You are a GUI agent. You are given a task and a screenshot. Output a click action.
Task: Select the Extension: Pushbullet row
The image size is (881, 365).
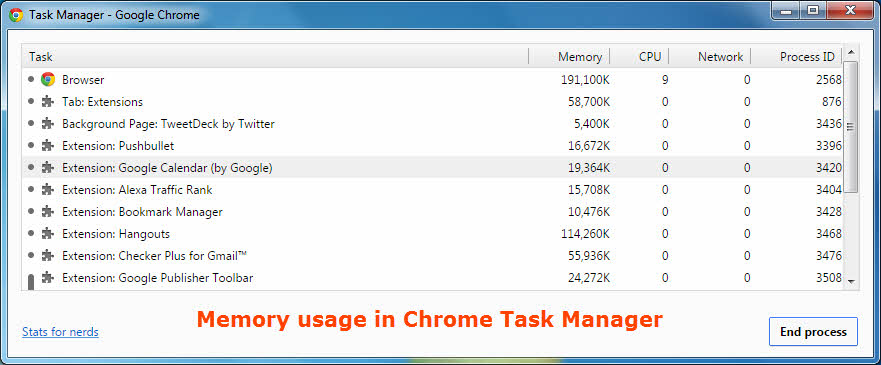[433, 145]
